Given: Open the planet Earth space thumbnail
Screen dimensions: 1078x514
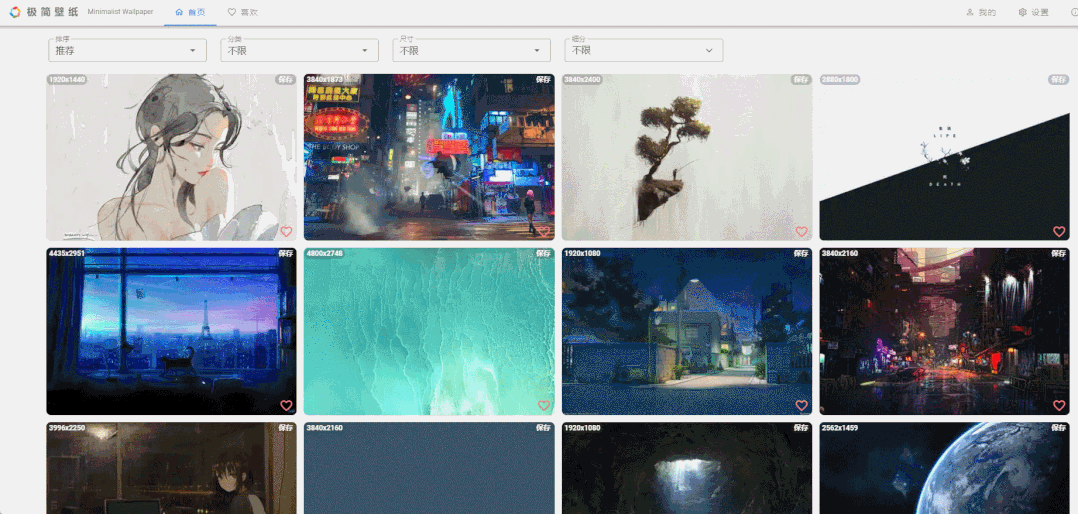Looking at the screenshot, I should [x=945, y=468].
